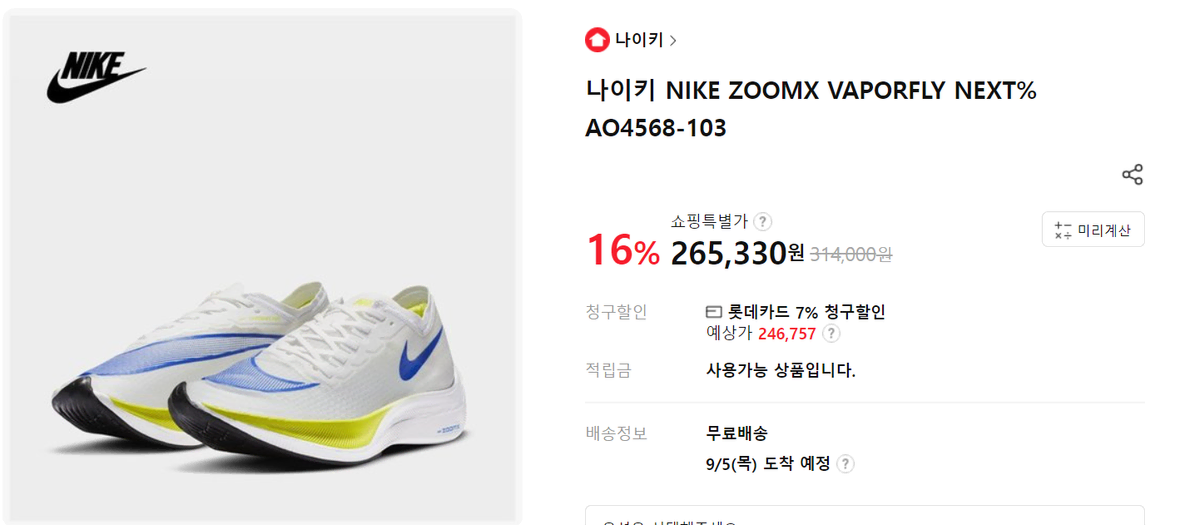The image size is (1200, 525).
Task: Click the red Nike brand store home icon
Action: 597,40
